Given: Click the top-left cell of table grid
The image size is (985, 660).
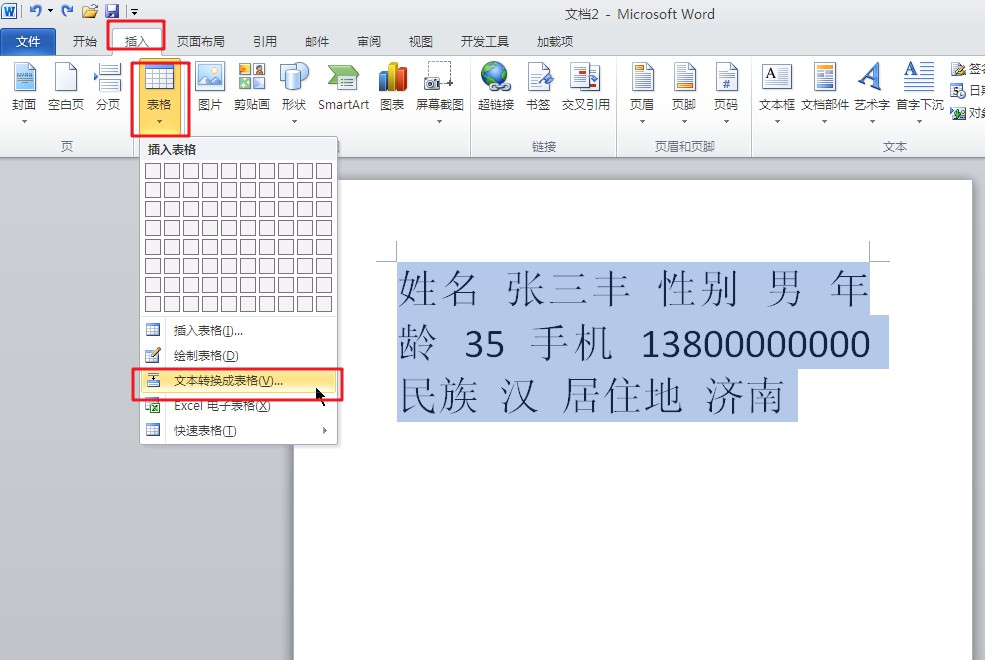Looking at the screenshot, I should click(153, 171).
